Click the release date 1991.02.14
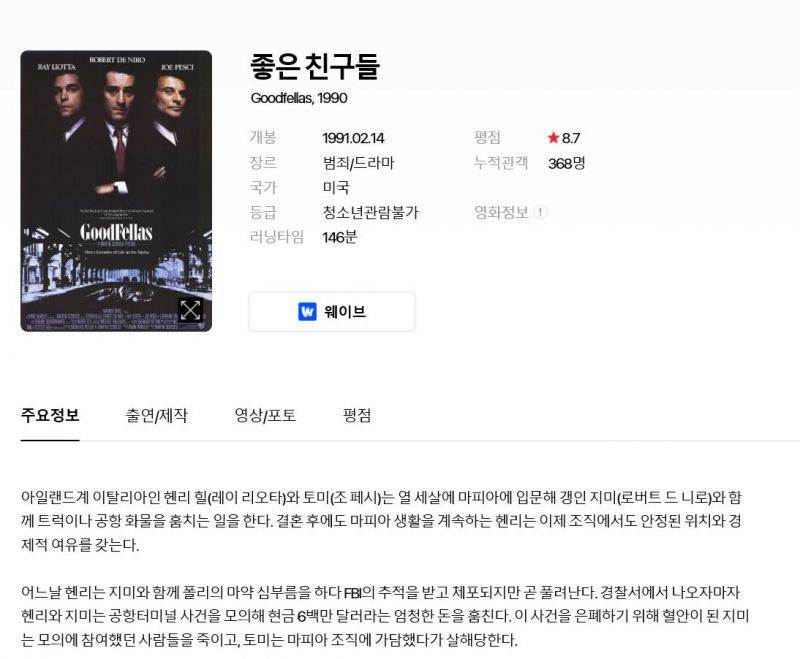The width and height of the screenshot is (800, 659). (353, 138)
